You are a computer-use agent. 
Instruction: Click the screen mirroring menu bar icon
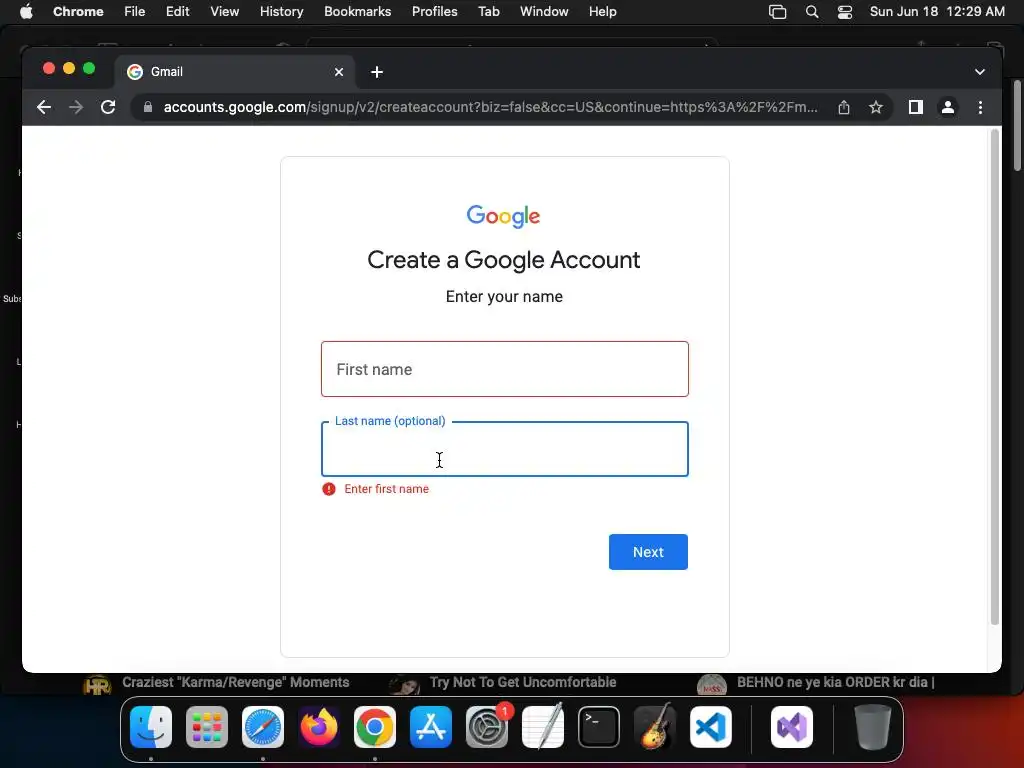[777, 11]
